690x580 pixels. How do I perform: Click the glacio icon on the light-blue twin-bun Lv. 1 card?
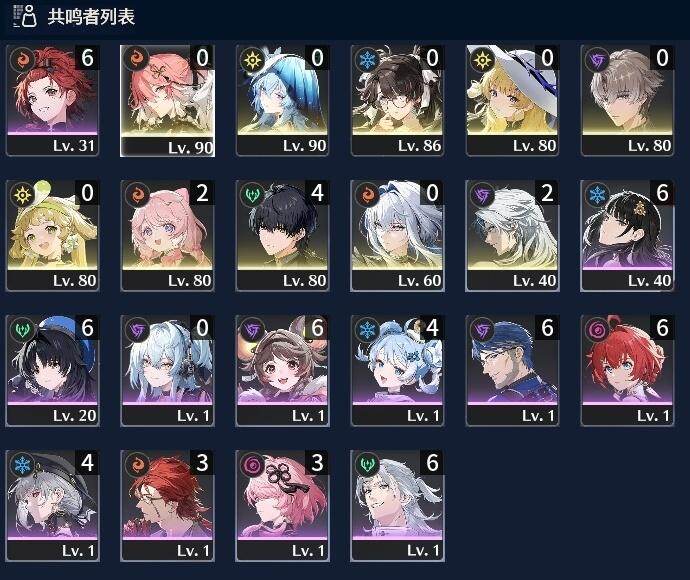pyautogui.click(x=367, y=329)
